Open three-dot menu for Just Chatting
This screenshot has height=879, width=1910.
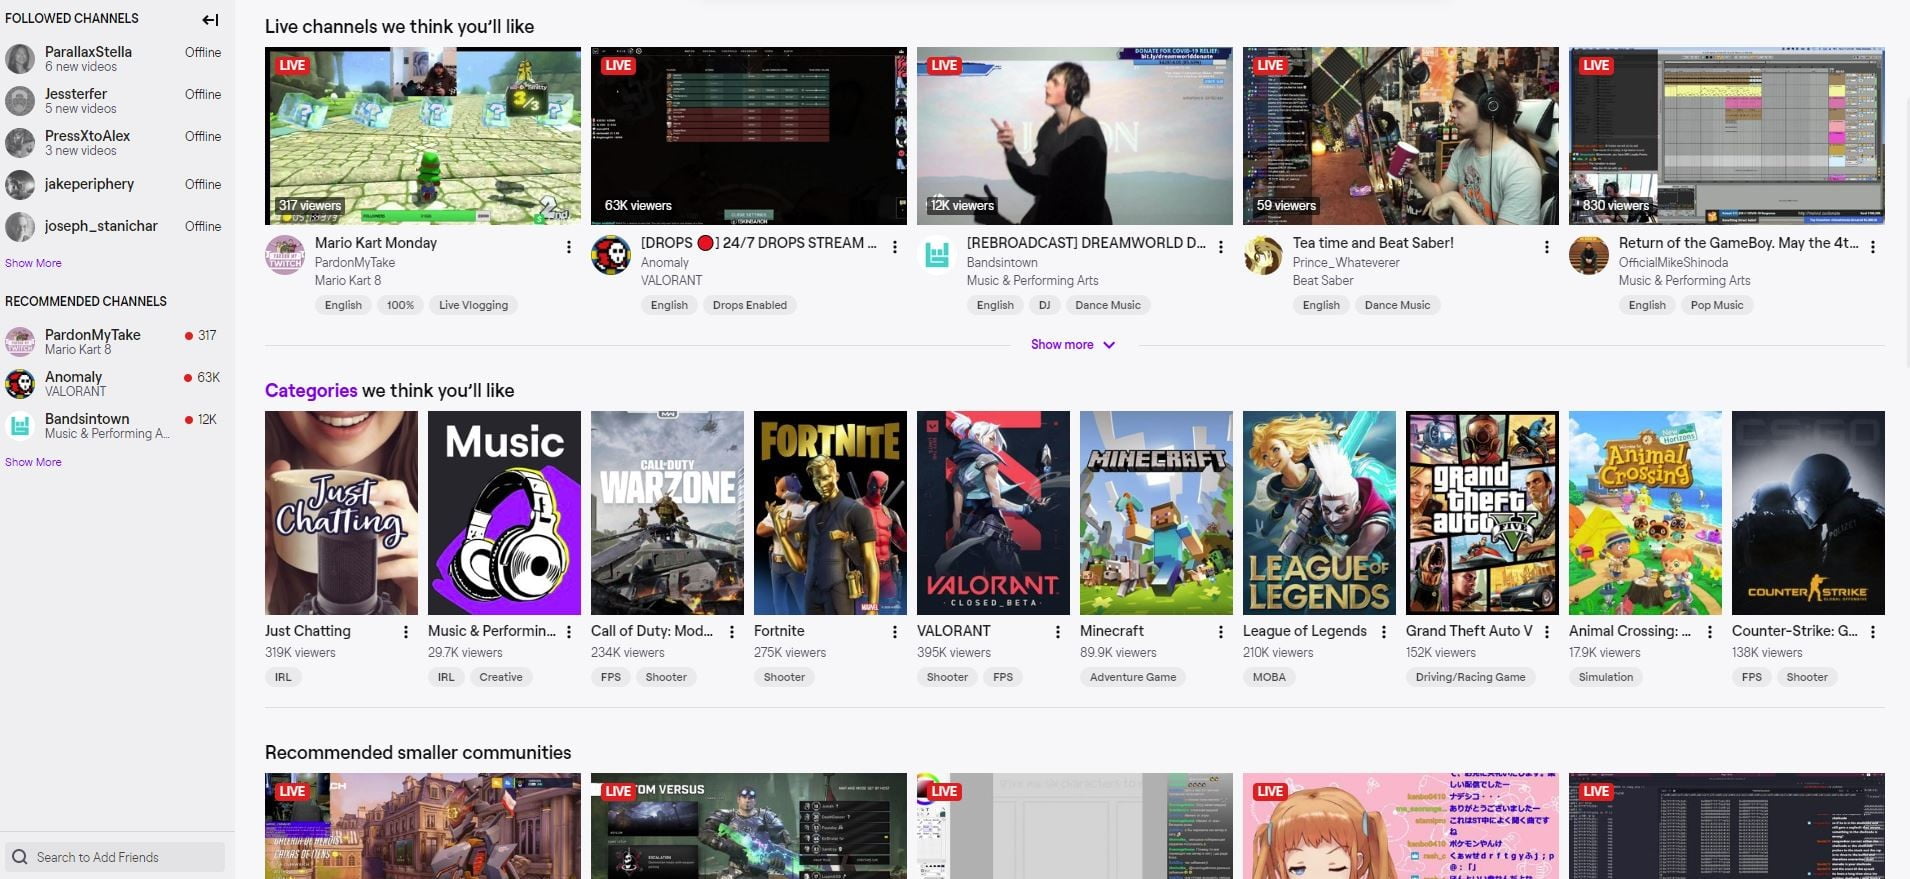[x=406, y=632]
